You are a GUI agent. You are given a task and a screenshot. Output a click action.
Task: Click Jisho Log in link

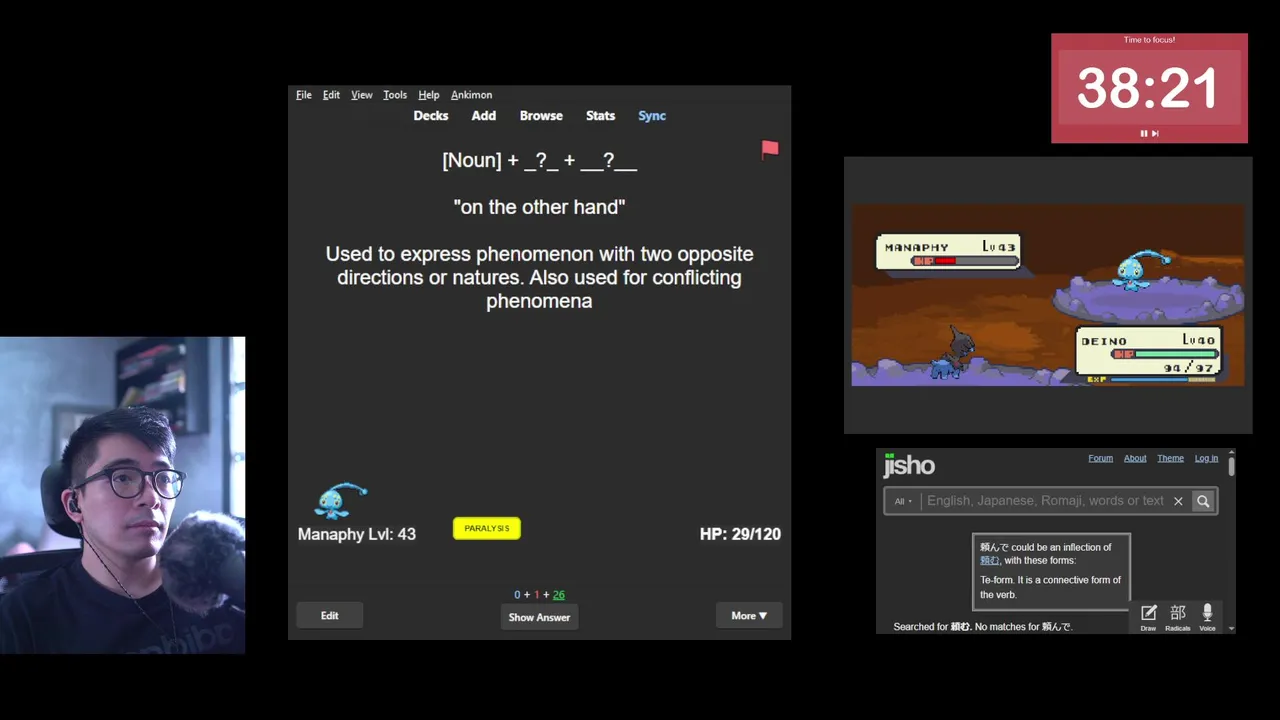click(1206, 458)
